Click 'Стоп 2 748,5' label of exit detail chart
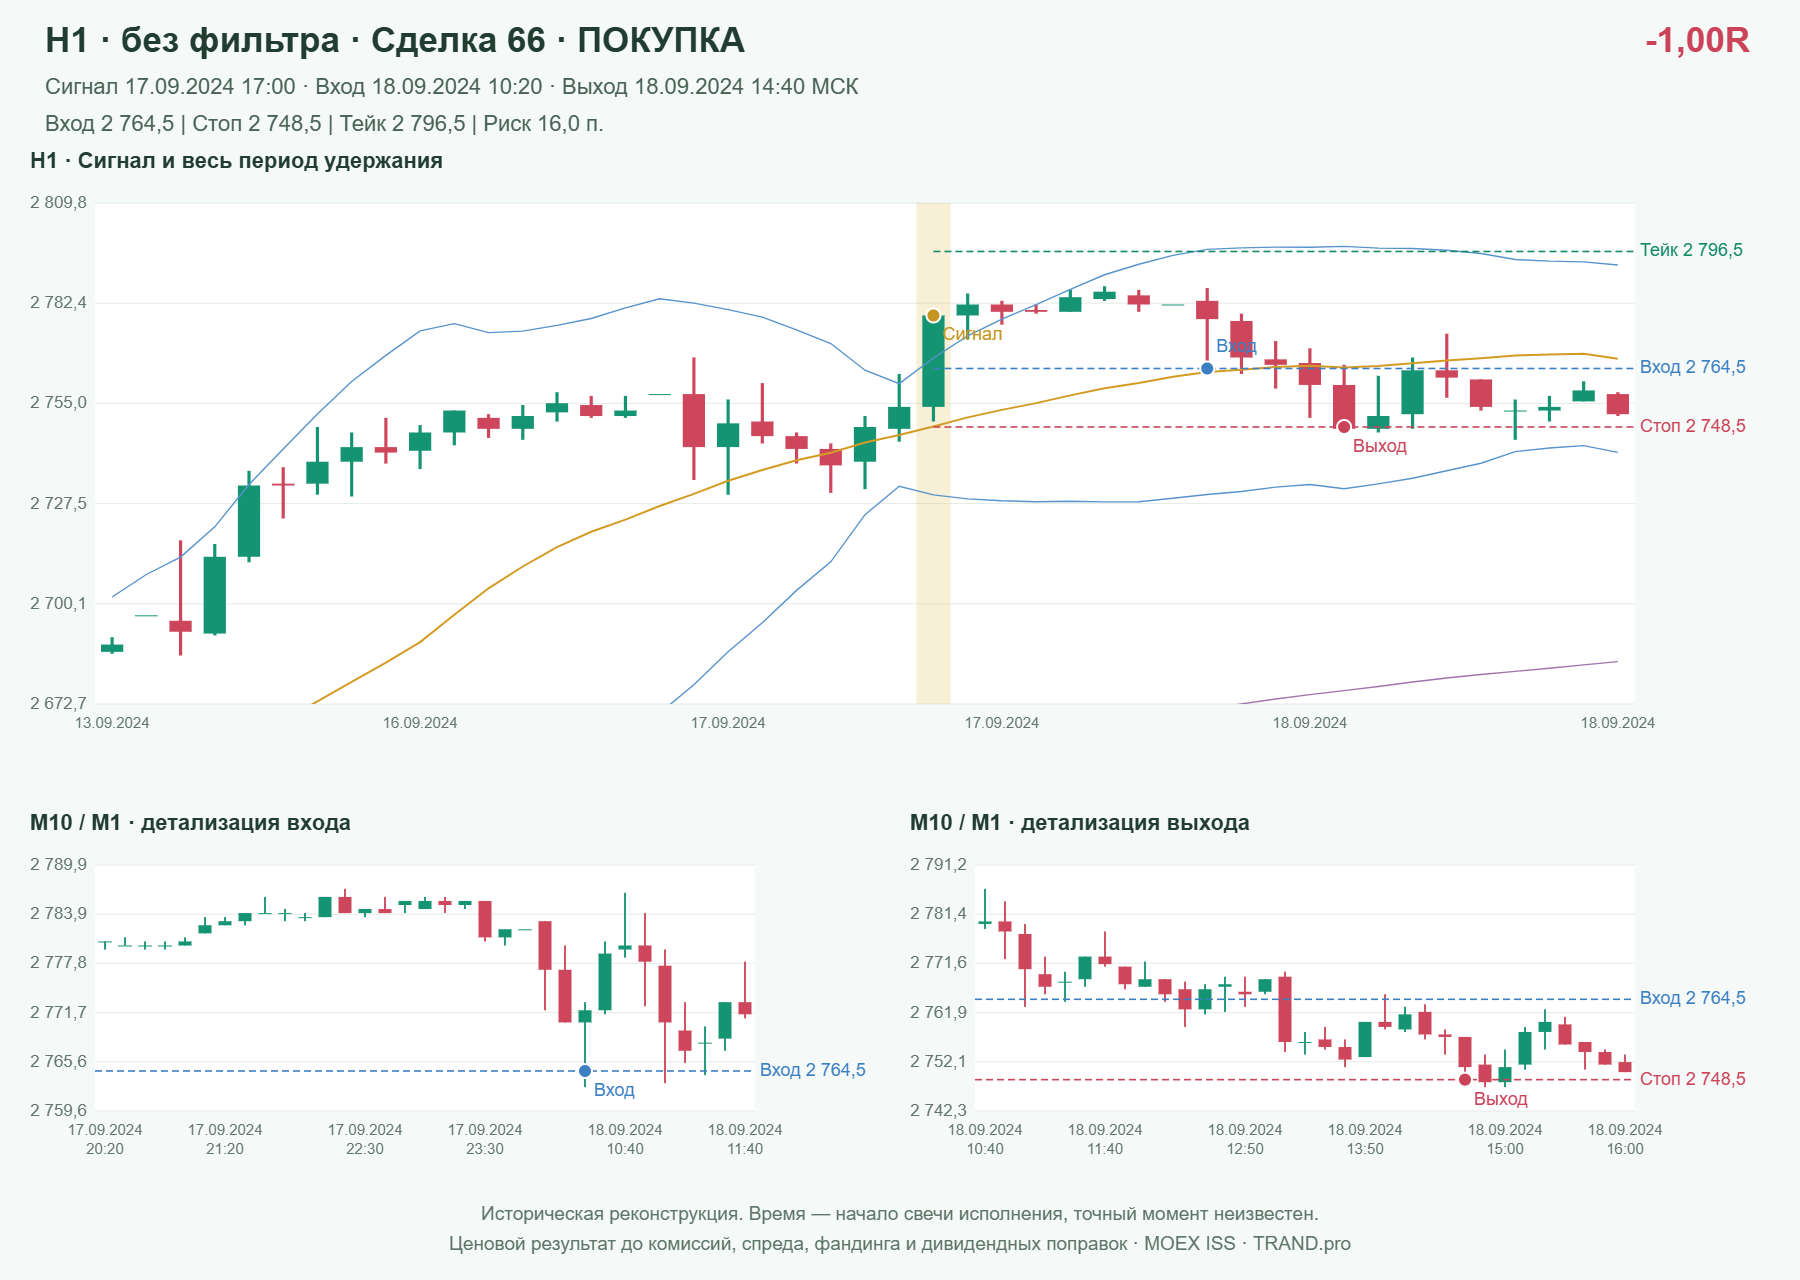1800x1280 pixels. (1693, 1079)
